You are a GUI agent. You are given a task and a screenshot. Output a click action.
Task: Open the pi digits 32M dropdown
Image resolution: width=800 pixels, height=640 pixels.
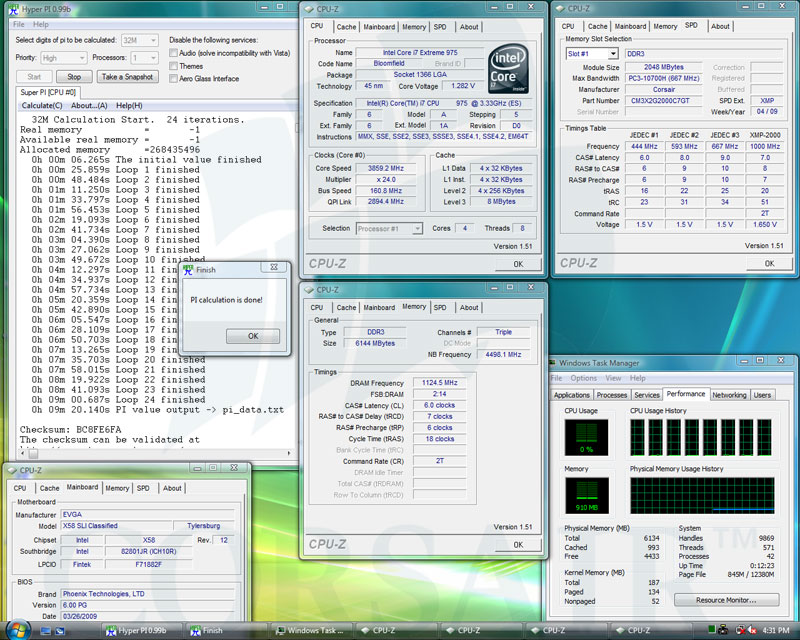pos(138,40)
